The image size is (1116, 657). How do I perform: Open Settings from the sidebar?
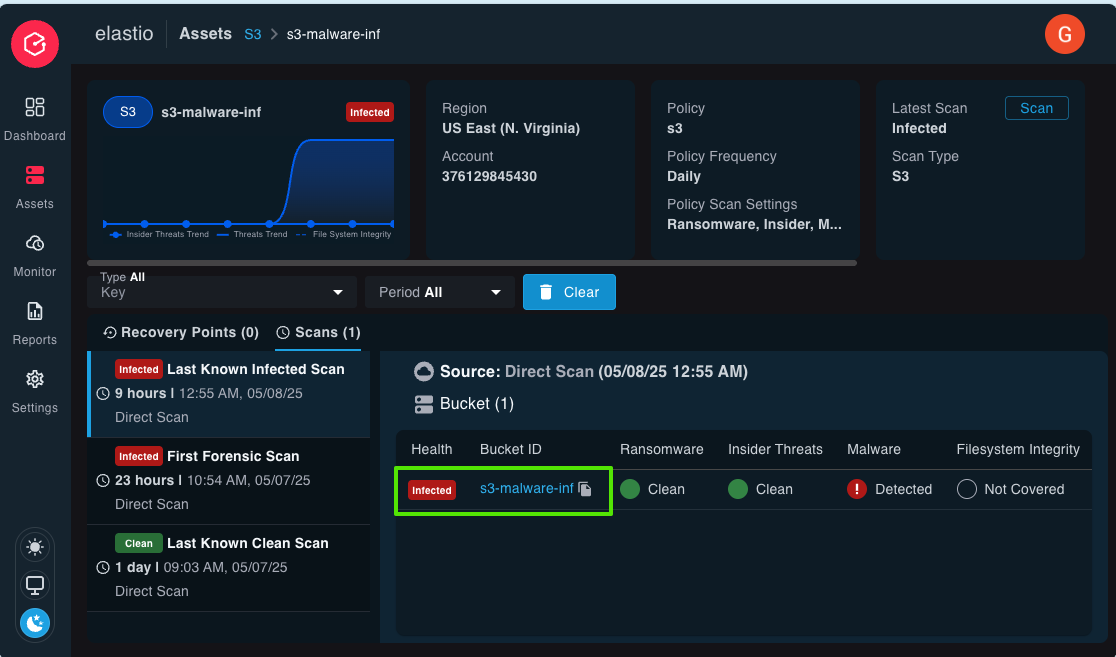(x=35, y=391)
